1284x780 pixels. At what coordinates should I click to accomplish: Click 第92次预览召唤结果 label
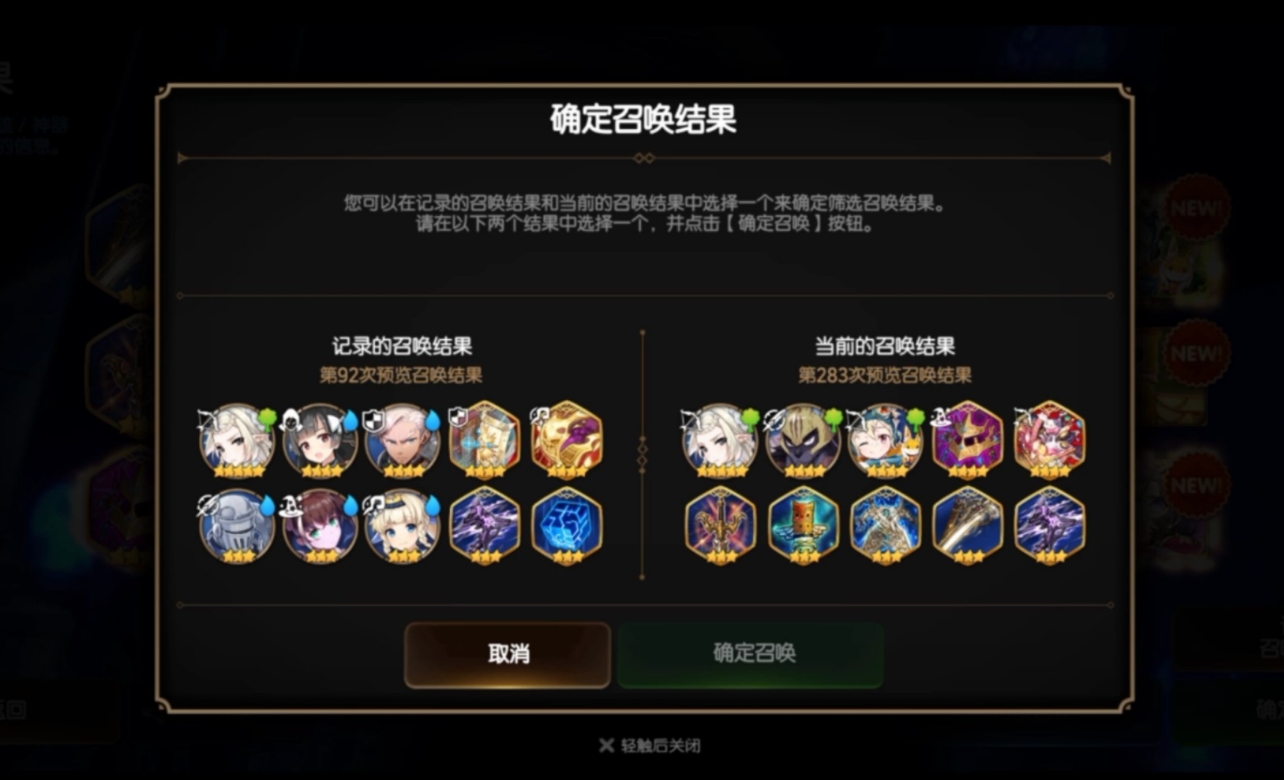[401, 376]
